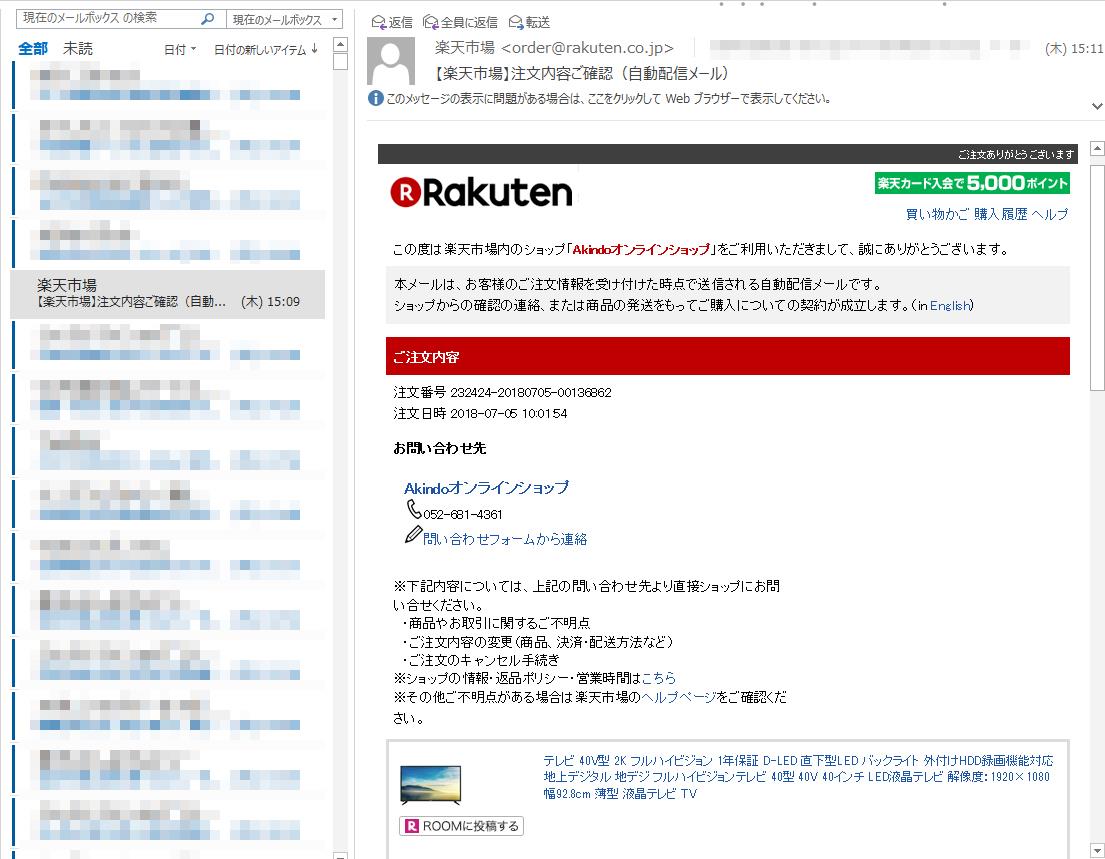Toggle 日付の新しいアイテム sort order
This screenshot has height=859, width=1105.
pyautogui.click(x=266, y=50)
